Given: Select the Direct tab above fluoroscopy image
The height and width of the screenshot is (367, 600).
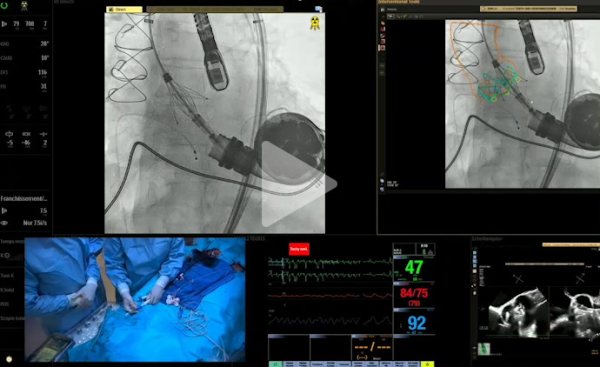Looking at the screenshot, I should pos(124,9).
